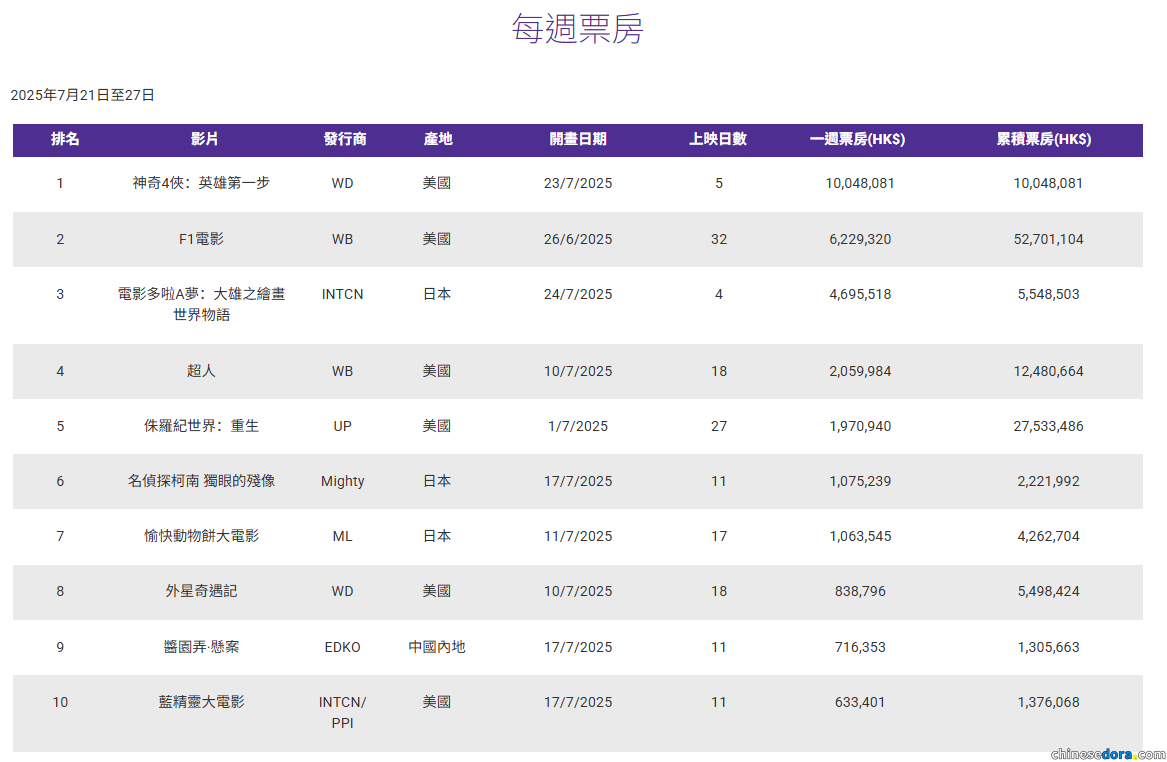
Task: Click the 超人 film title
Action: pos(201,371)
